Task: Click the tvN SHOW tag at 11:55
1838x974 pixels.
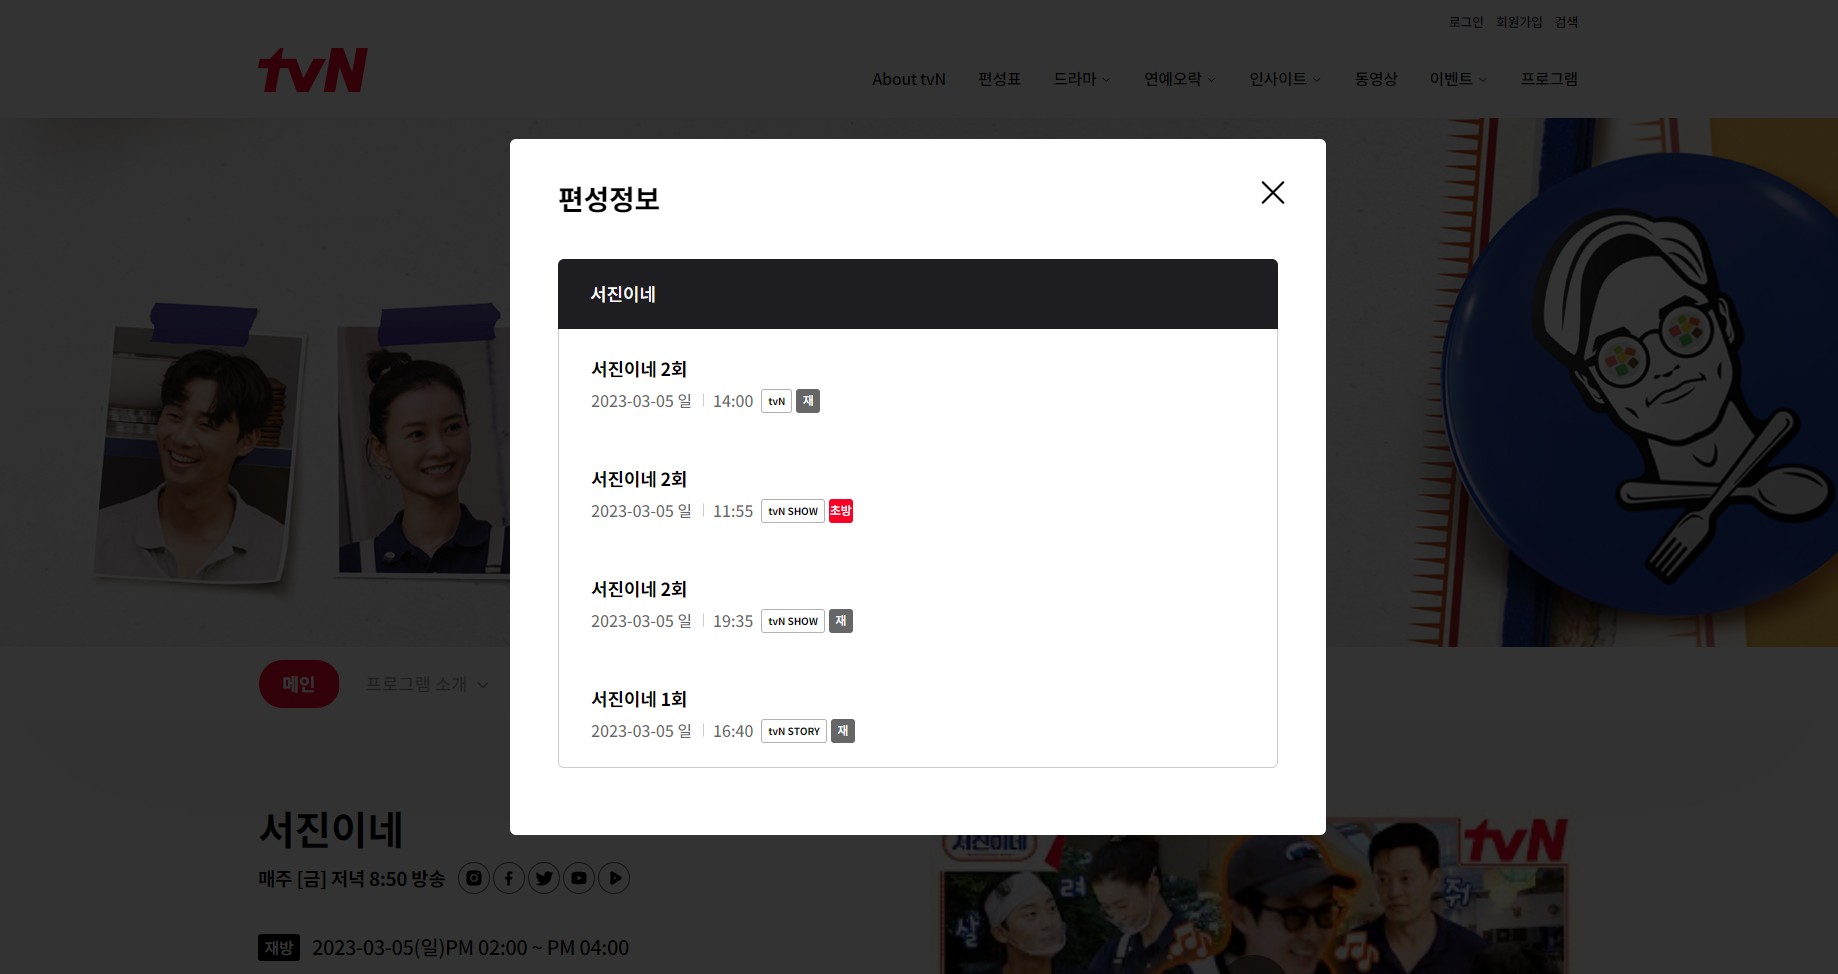Action: tap(793, 511)
